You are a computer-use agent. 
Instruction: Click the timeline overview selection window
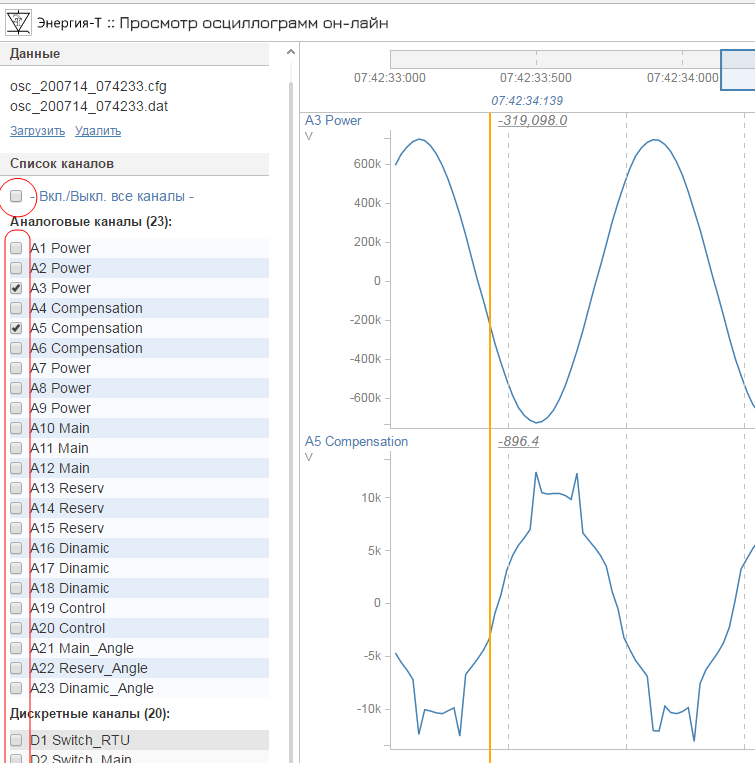coord(737,70)
